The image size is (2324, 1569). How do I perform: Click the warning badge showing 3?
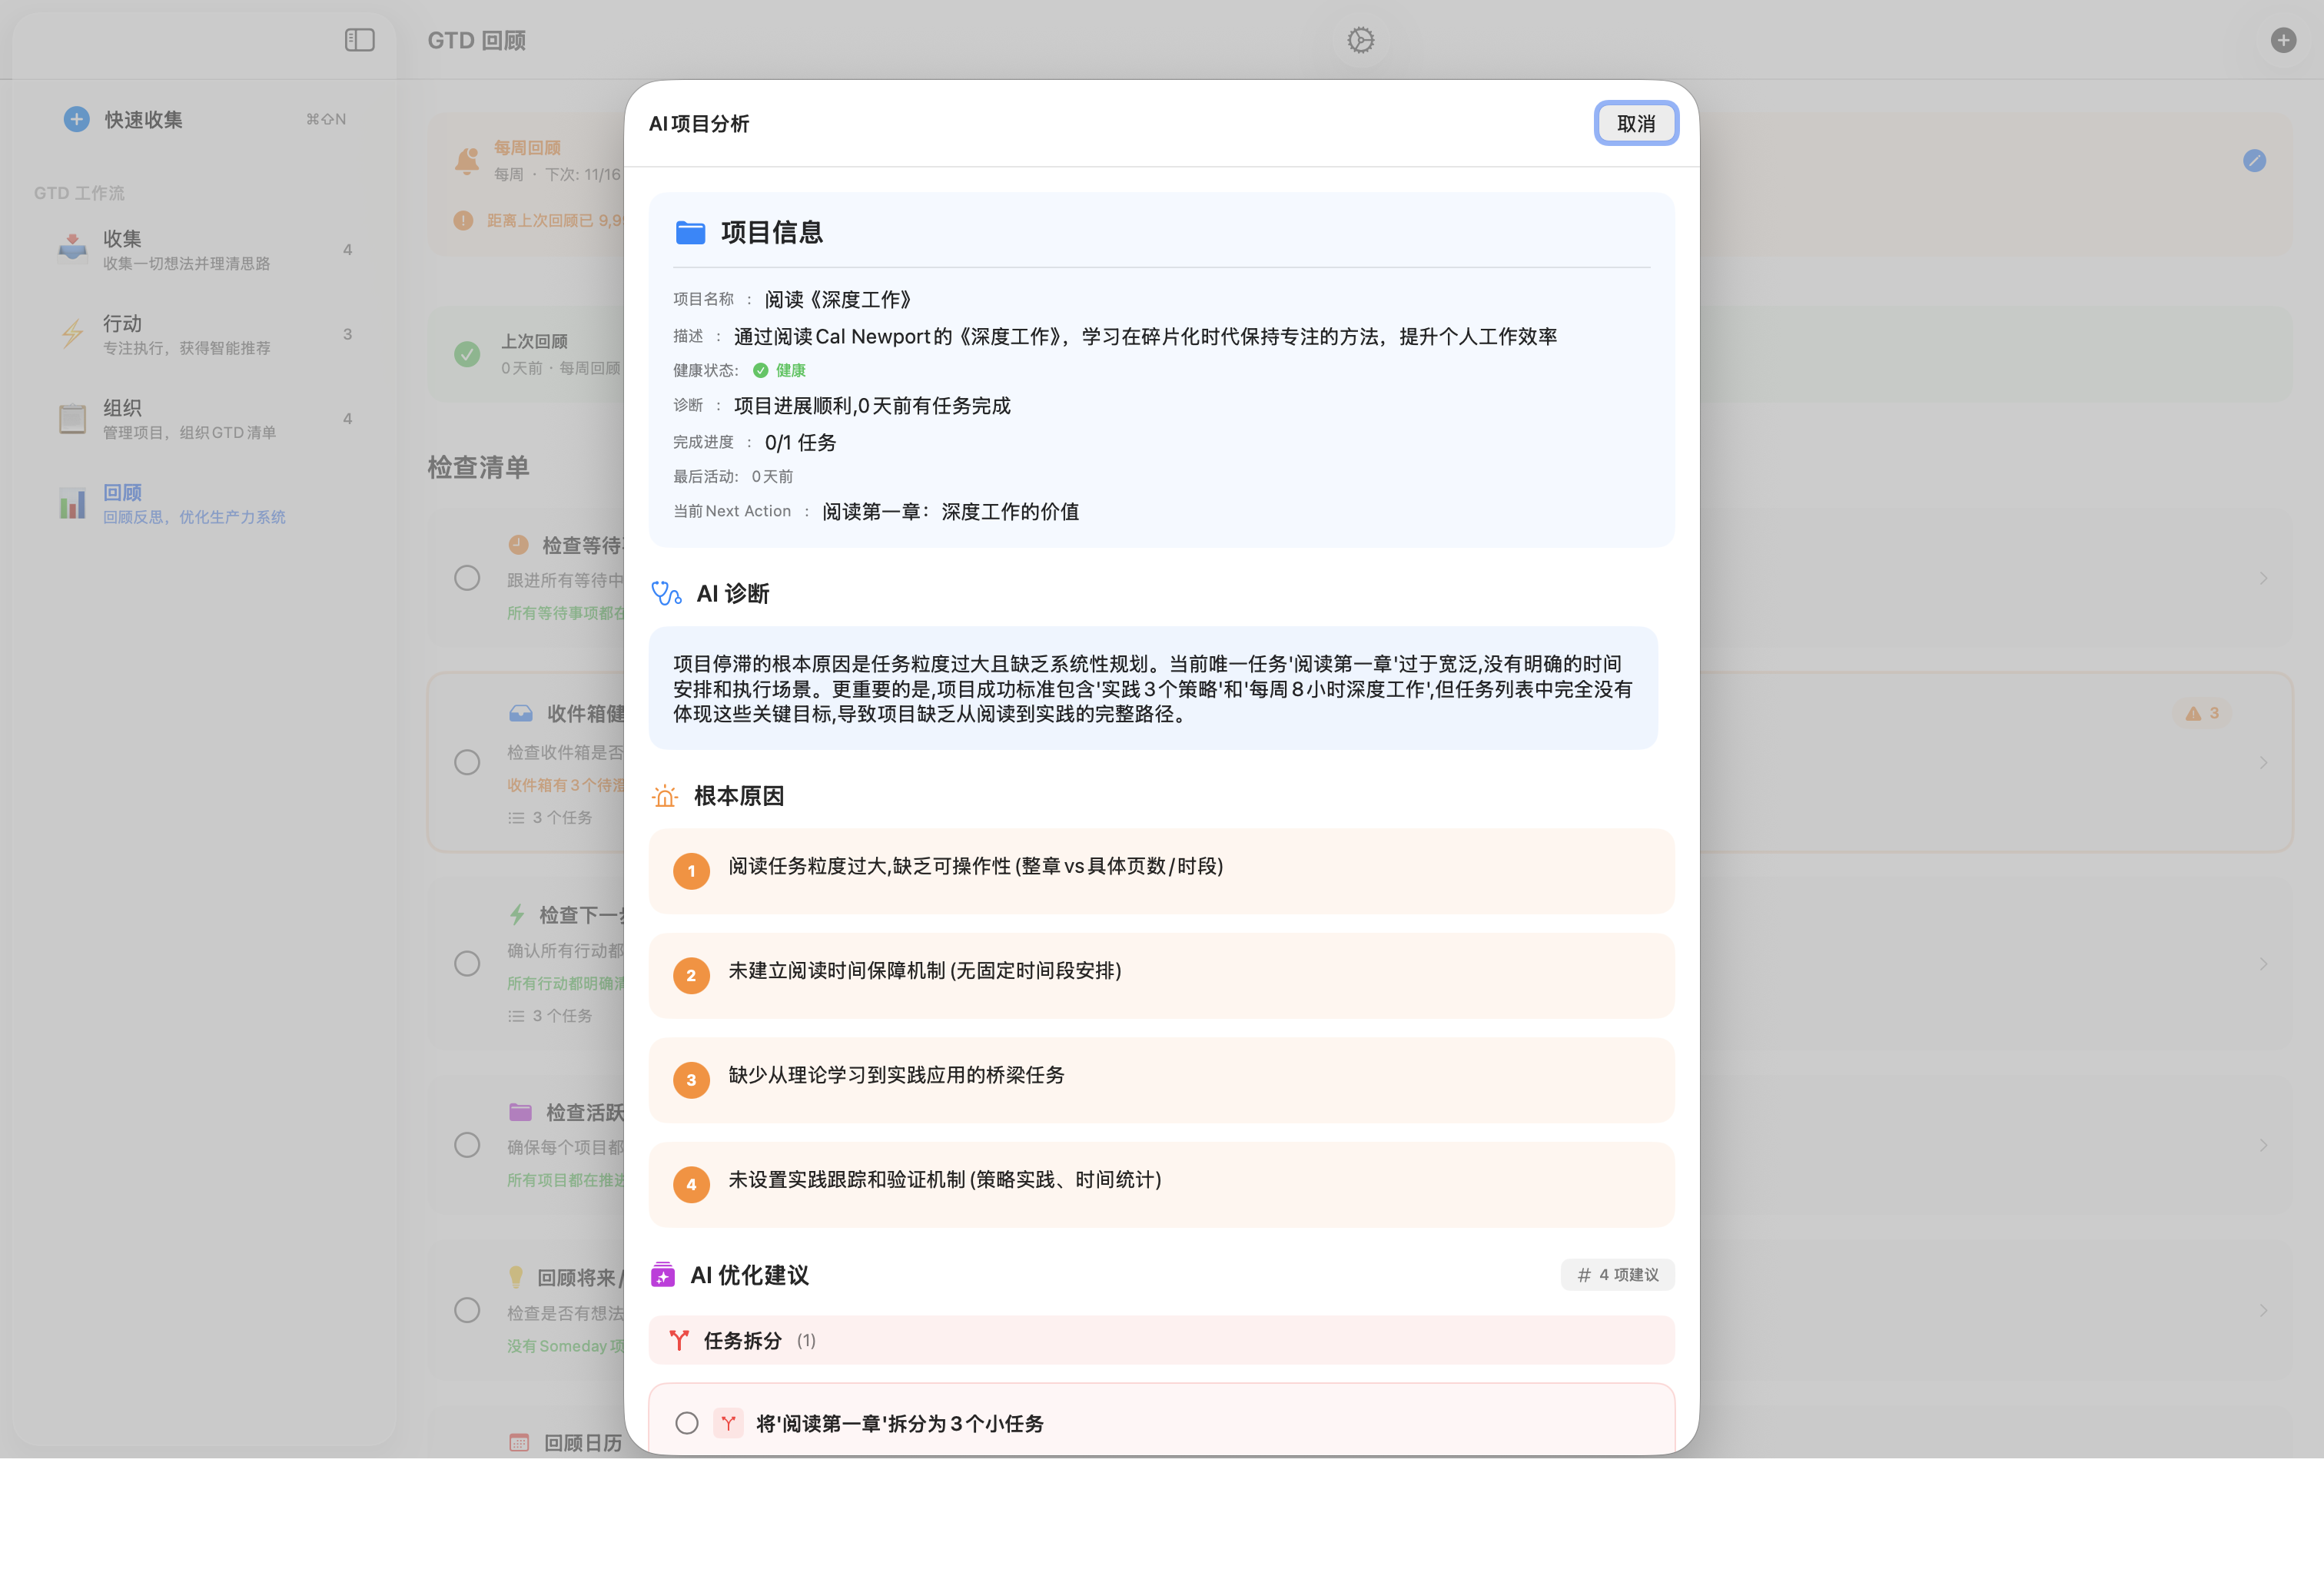pyautogui.click(x=2201, y=712)
